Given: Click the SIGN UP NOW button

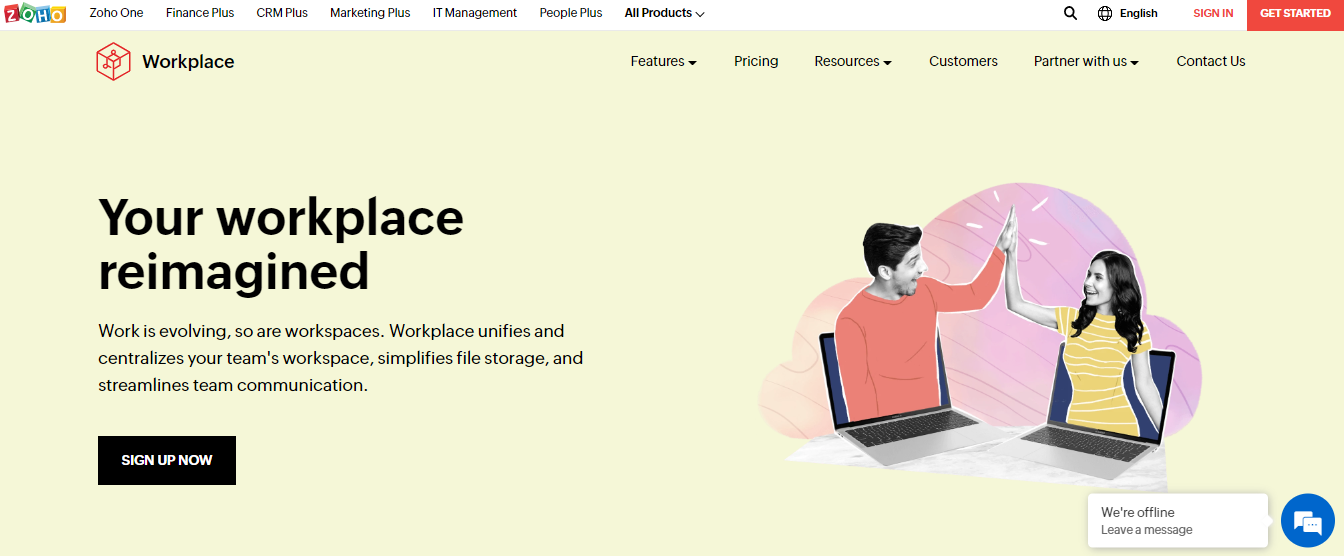Looking at the screenshot, I should pyautogui.click(x=167, y=460).
